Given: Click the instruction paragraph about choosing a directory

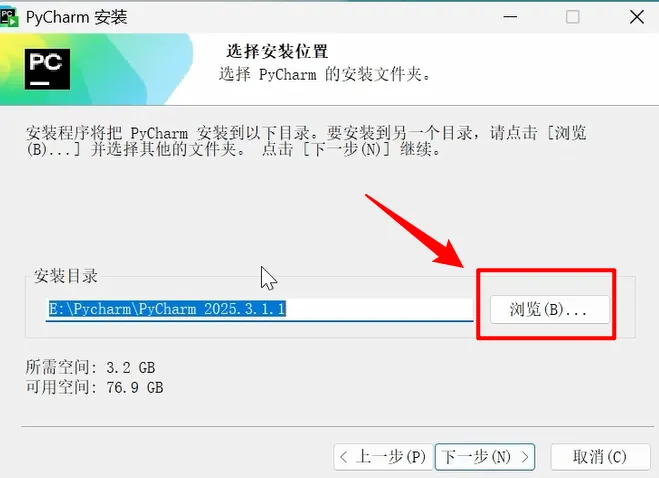Looking at the screenshot, I should click(306, 141).
